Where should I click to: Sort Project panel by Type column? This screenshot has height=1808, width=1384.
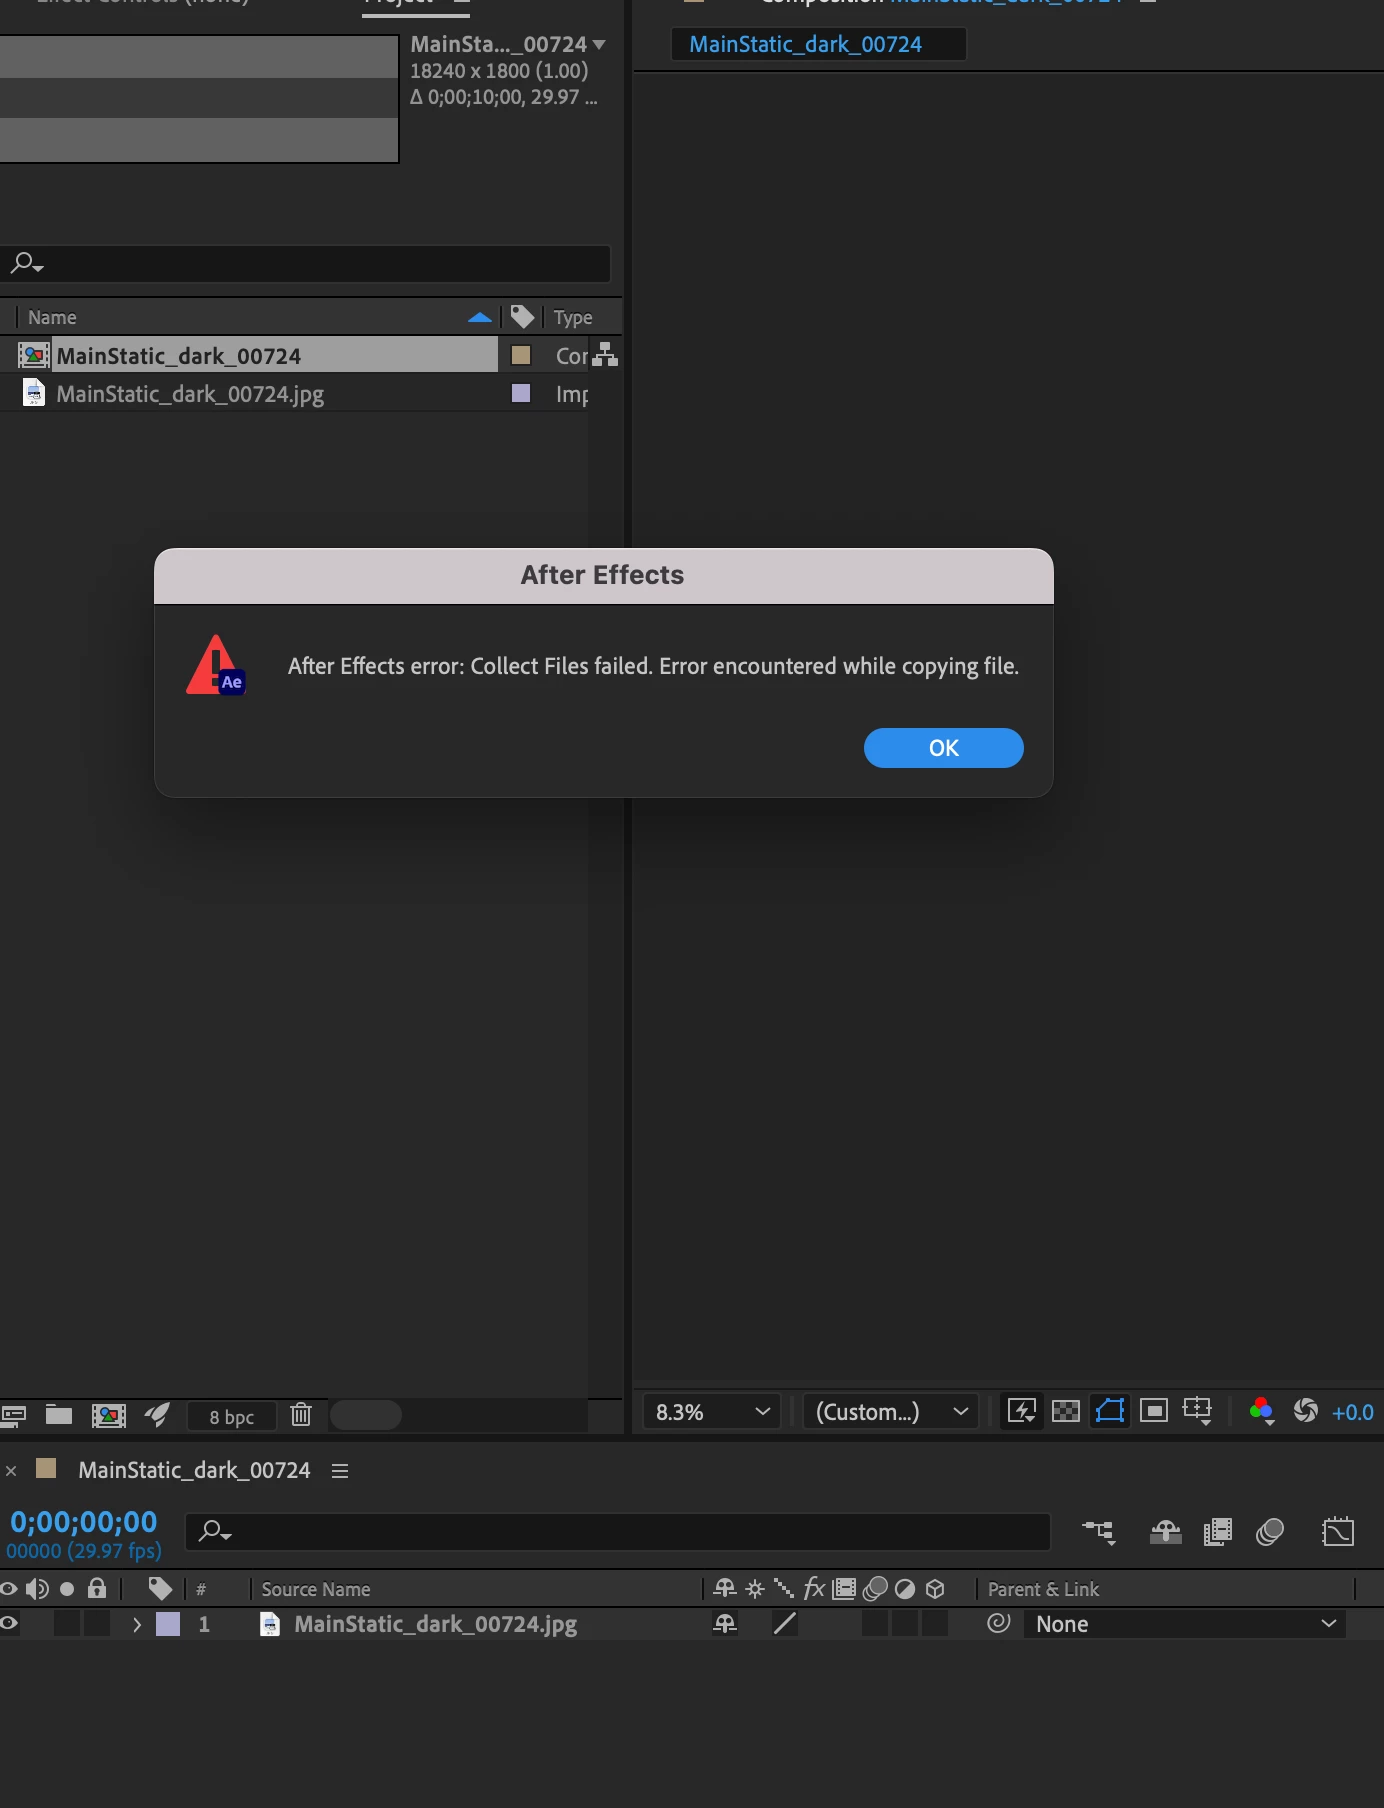573,317
